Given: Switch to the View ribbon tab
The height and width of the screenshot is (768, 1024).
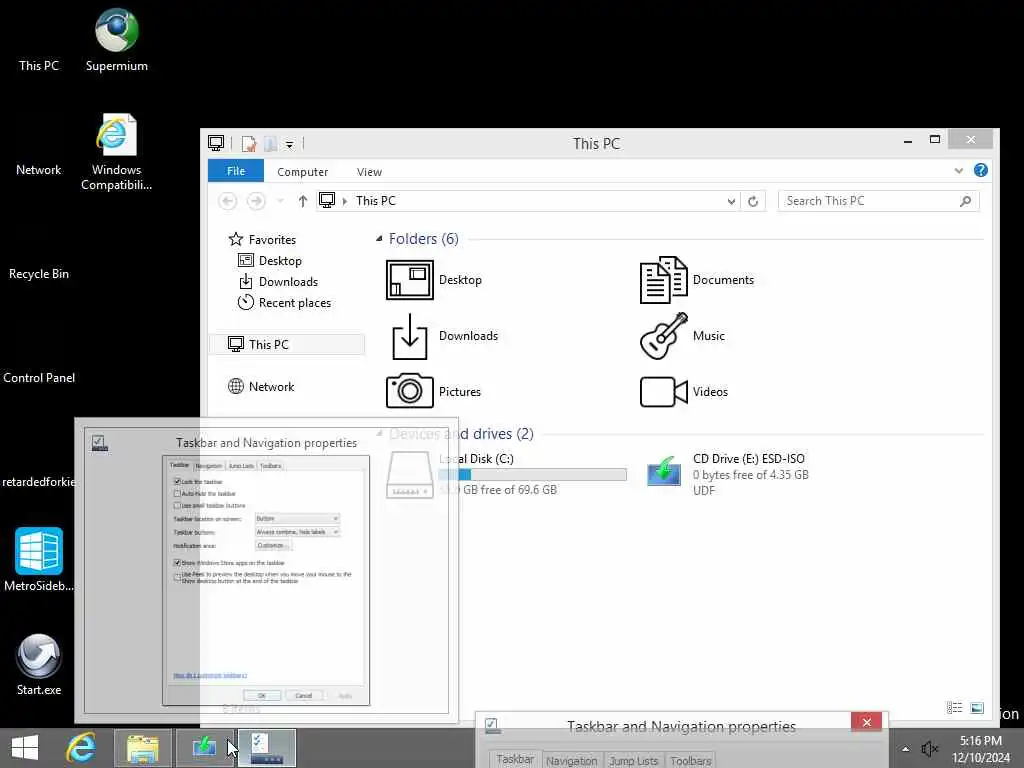Looking at the screenshot, I should pyautogui.click(x=369, y=172).
